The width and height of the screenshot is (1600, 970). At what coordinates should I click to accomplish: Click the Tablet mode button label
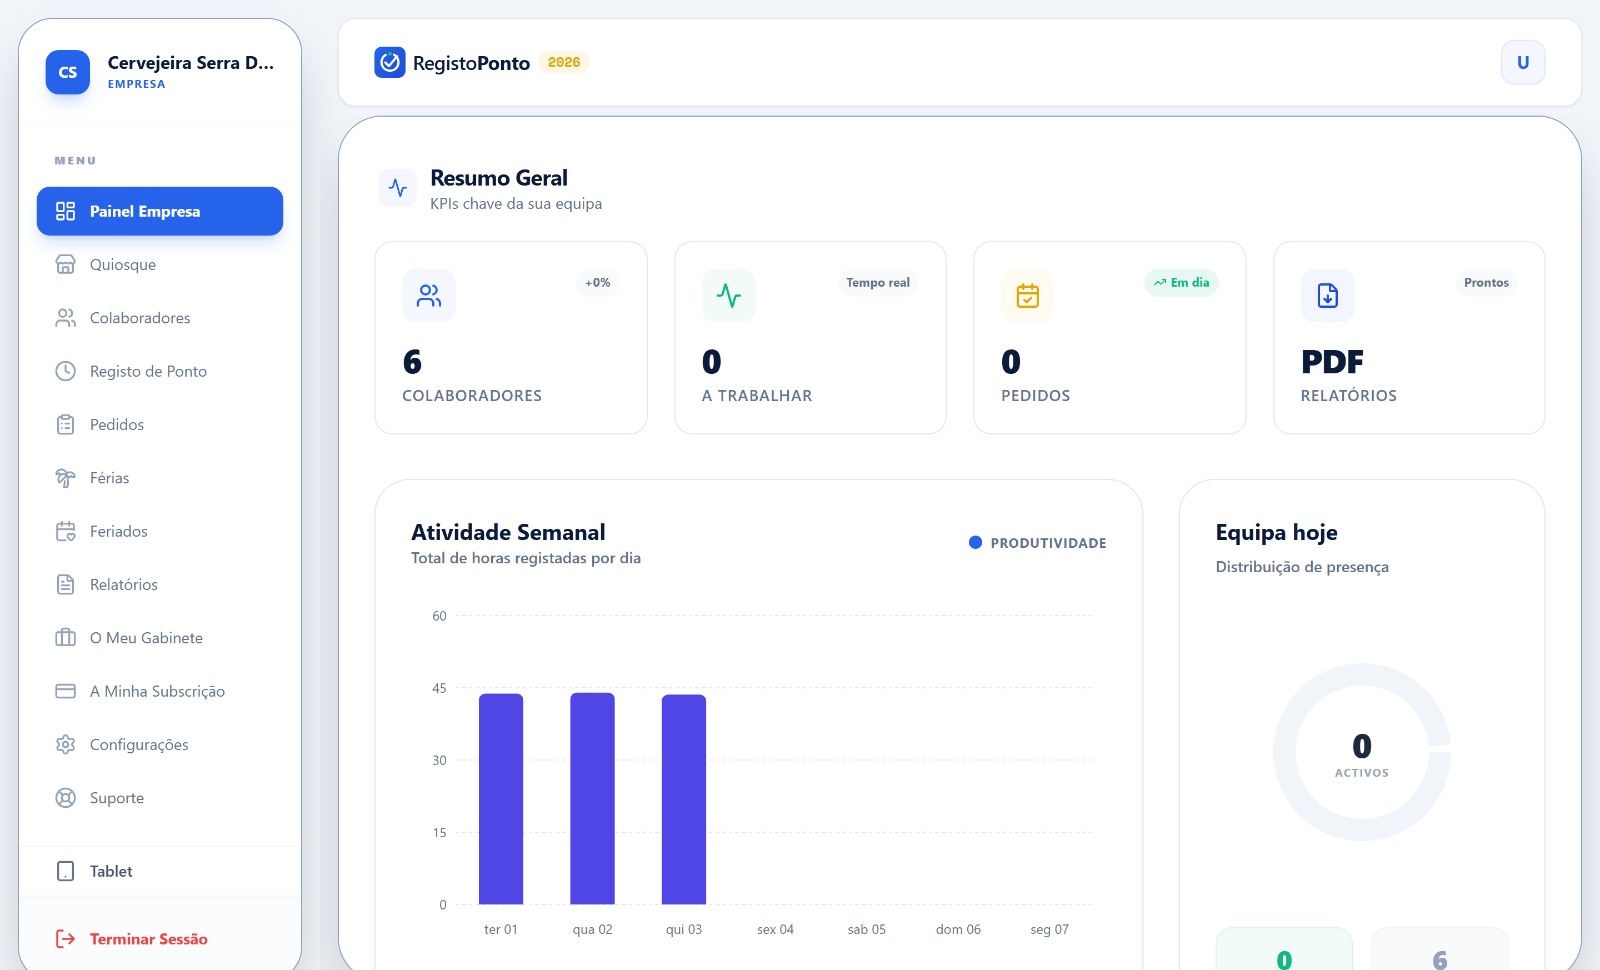click(111, 871)
